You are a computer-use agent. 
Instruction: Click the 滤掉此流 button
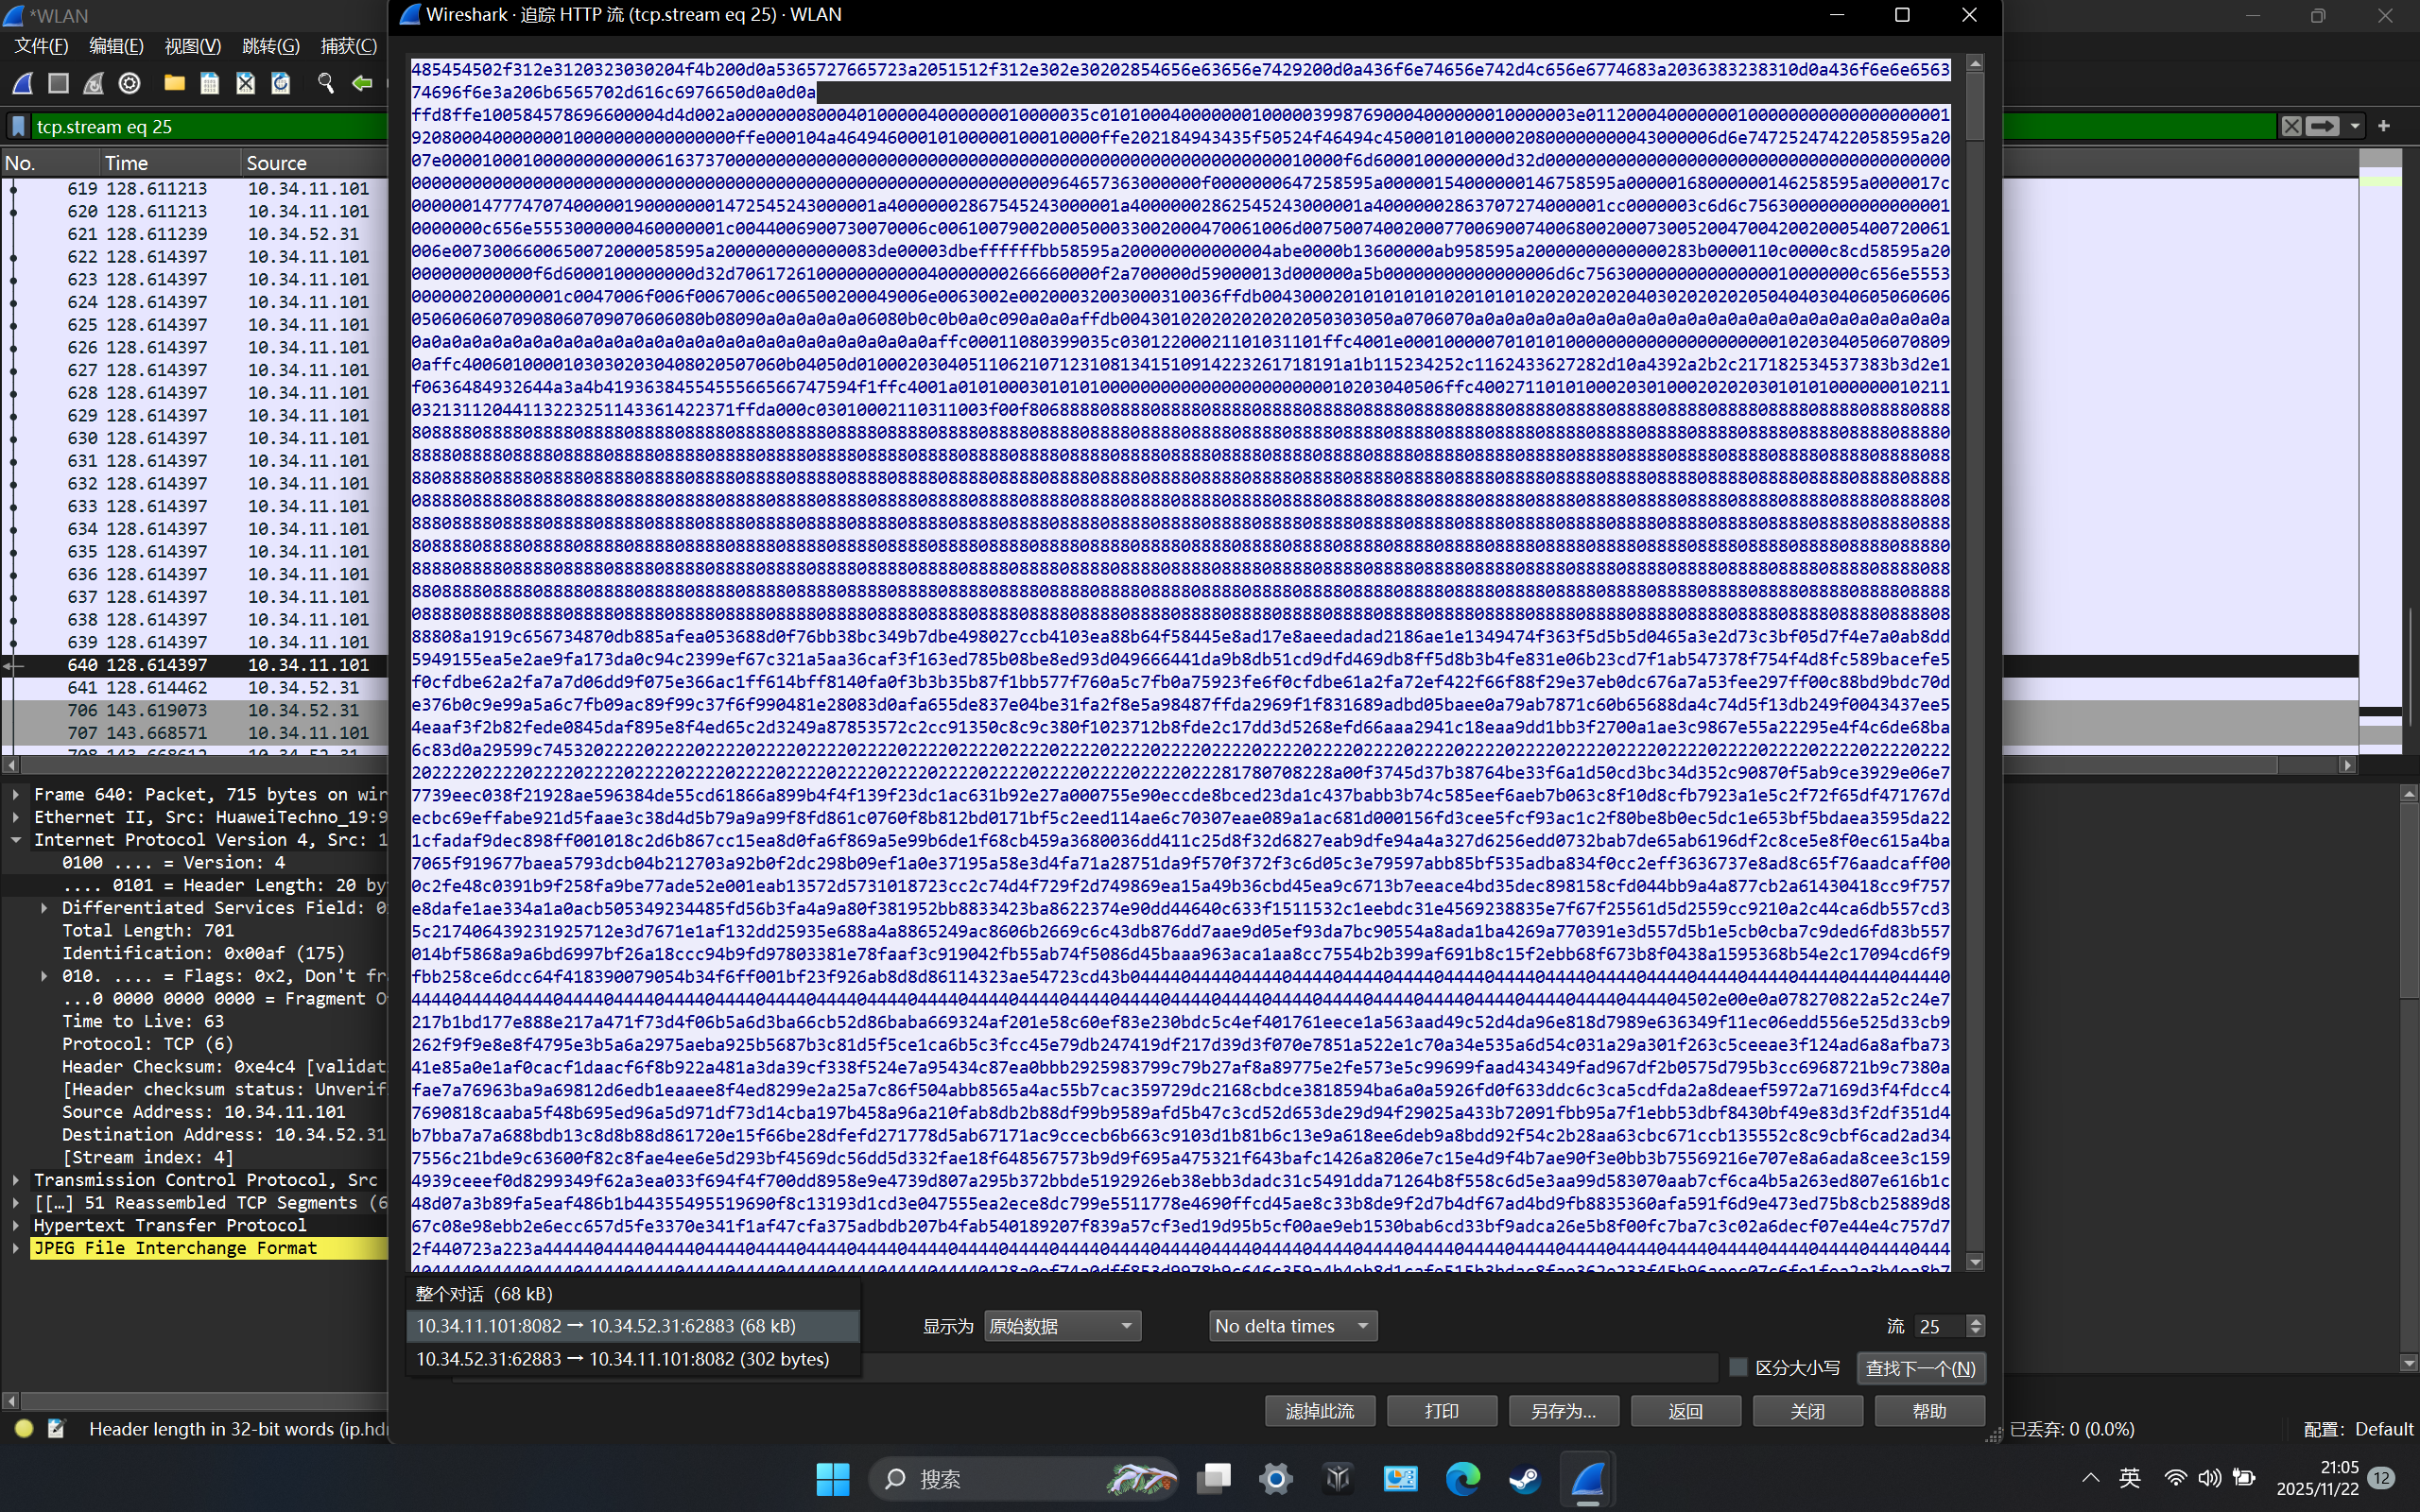click(x=1319, y=1411)
